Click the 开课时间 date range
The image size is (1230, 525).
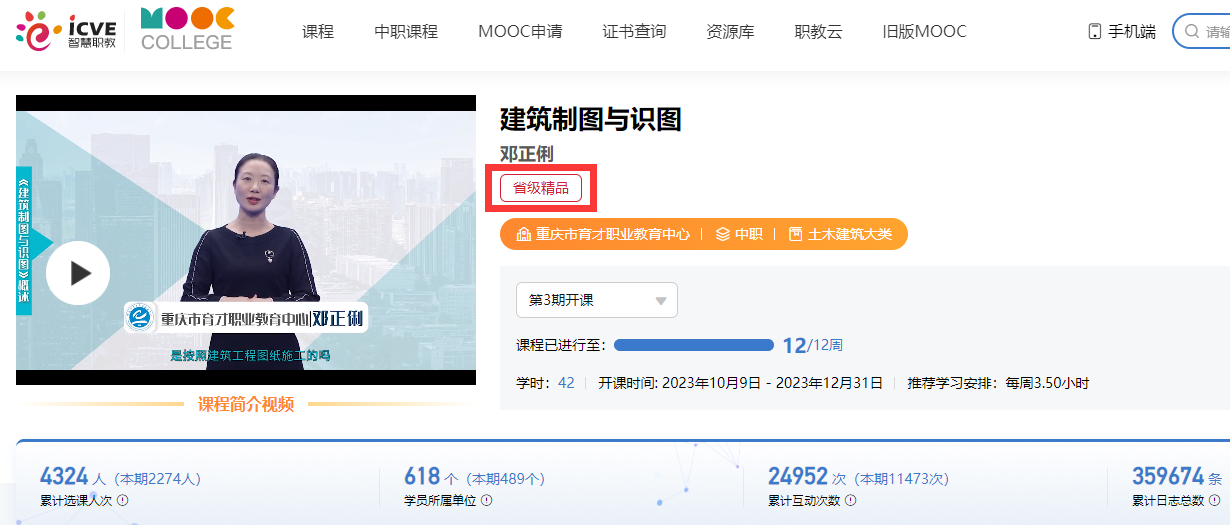[741, 383]
